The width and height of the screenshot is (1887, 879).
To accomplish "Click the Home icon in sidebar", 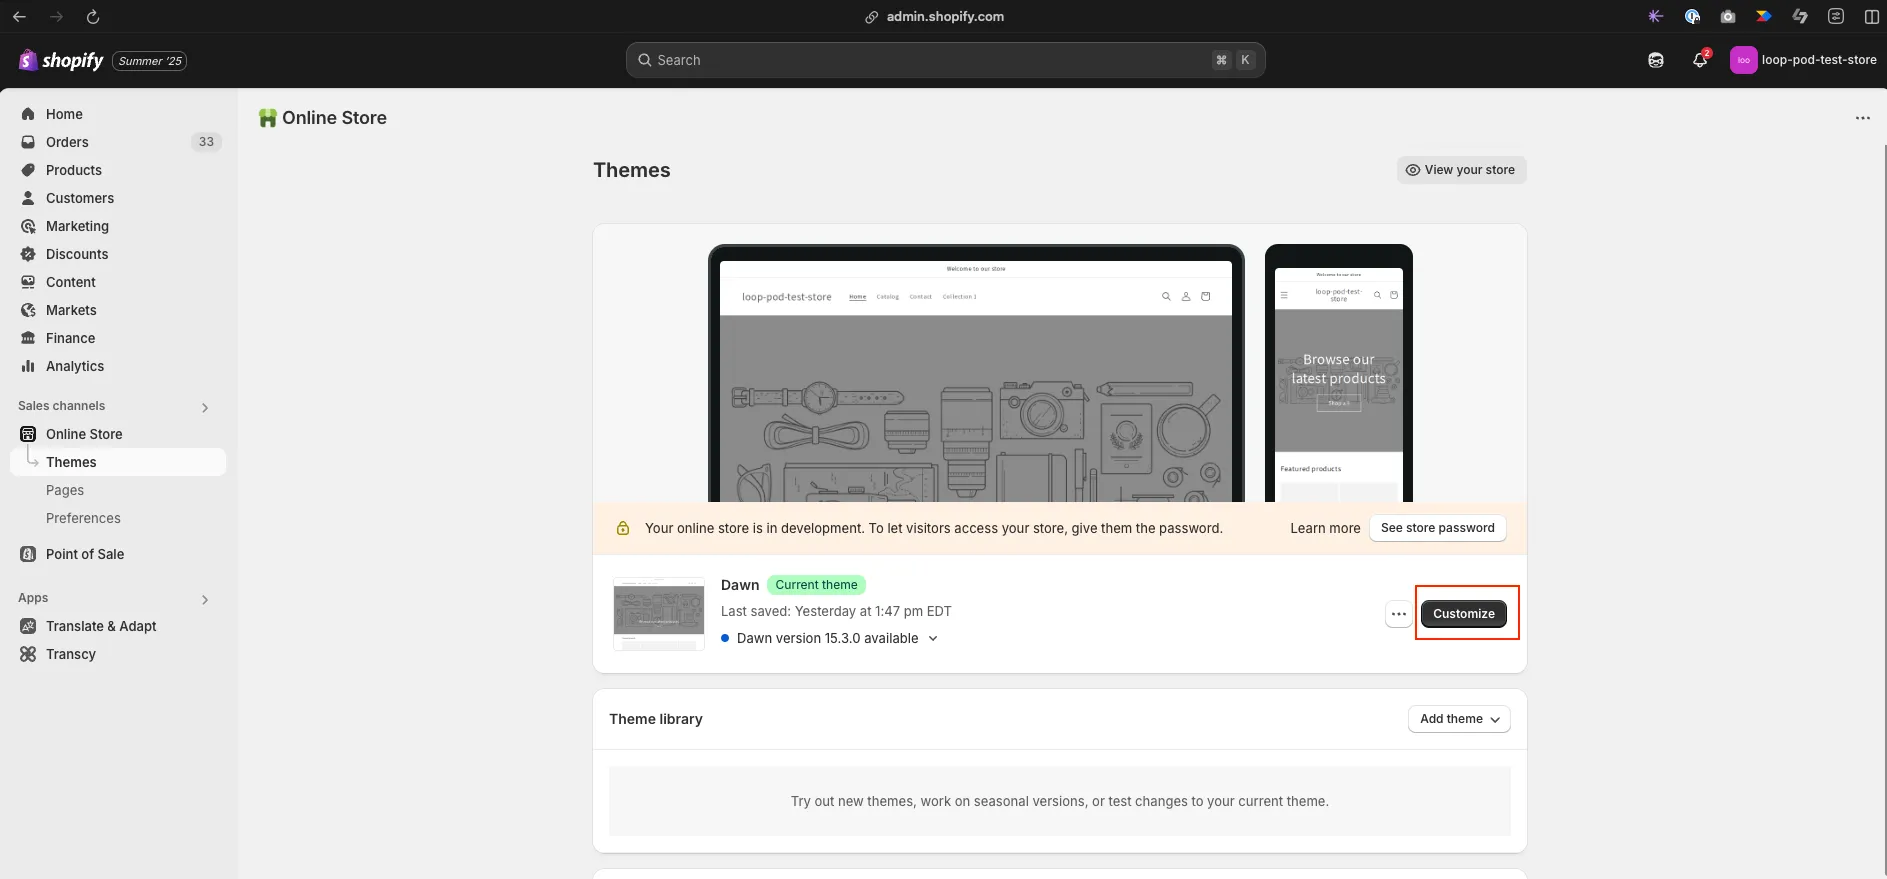I will 28,114.
